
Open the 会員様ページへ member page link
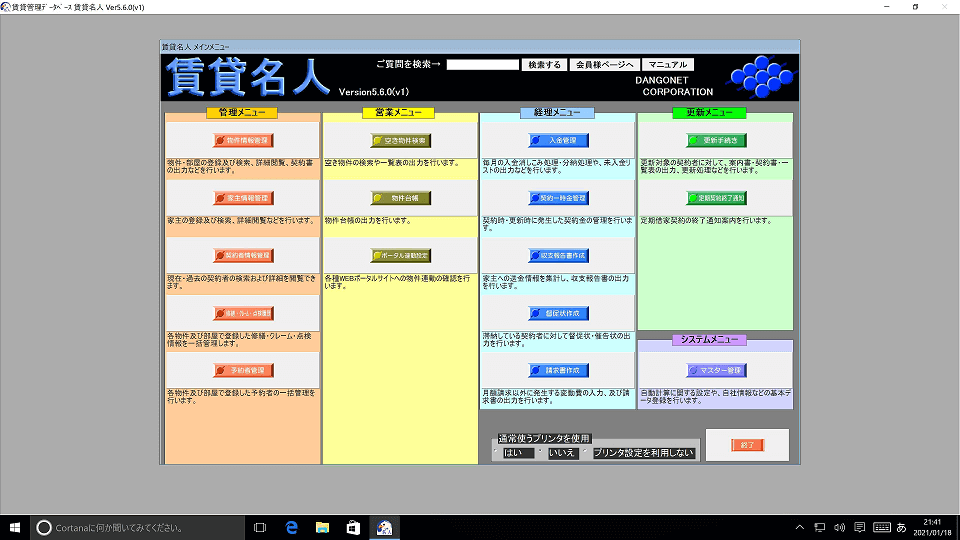603,65
